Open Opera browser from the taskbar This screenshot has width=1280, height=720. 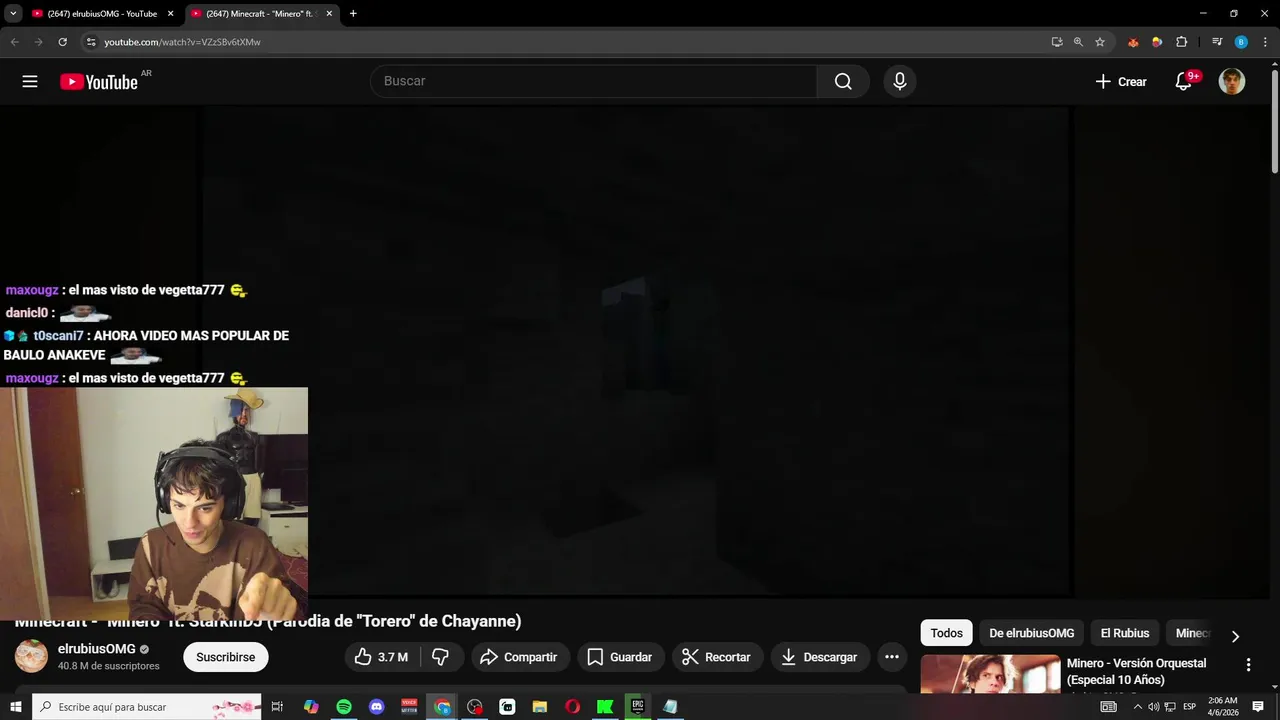click(x=572, y=707)
